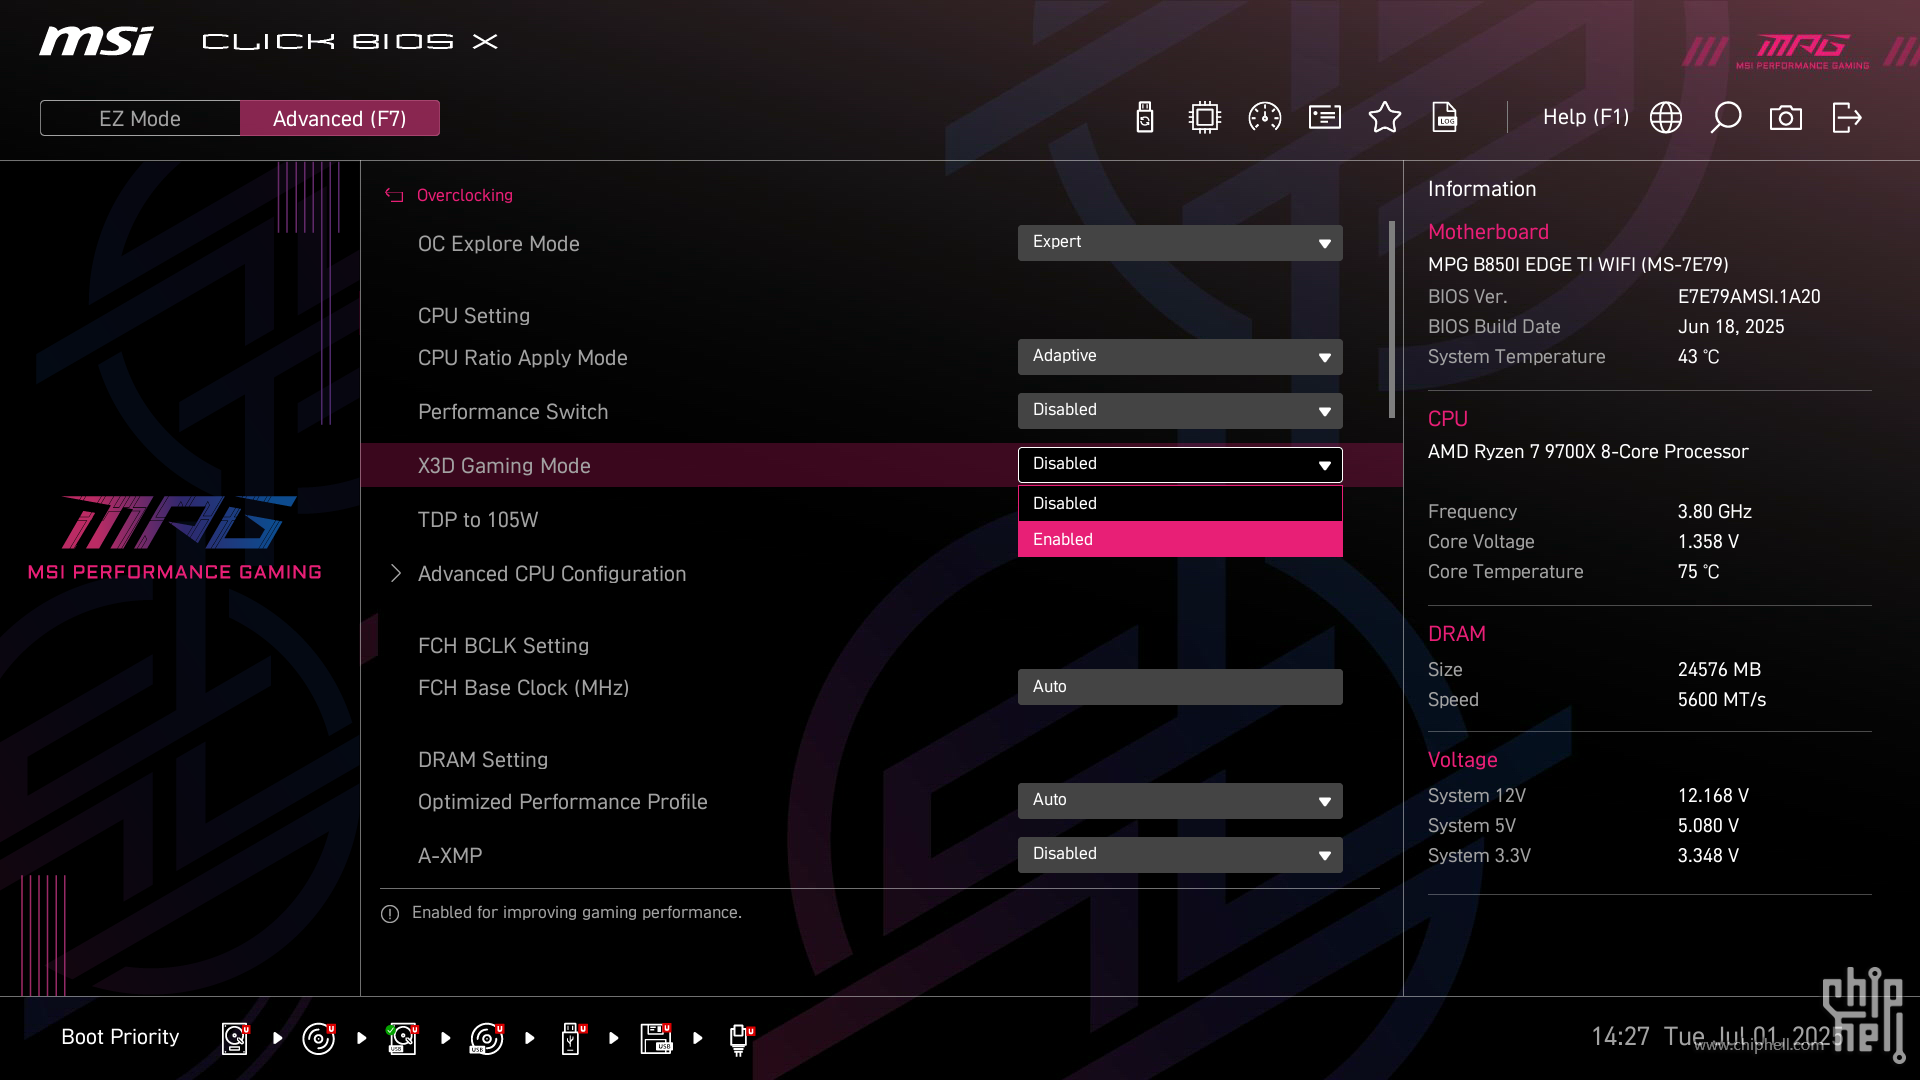The image size is (1920, 1080).
Task: Open the language globe icon
Action: pyautogui.click(x=1666, y=117)
